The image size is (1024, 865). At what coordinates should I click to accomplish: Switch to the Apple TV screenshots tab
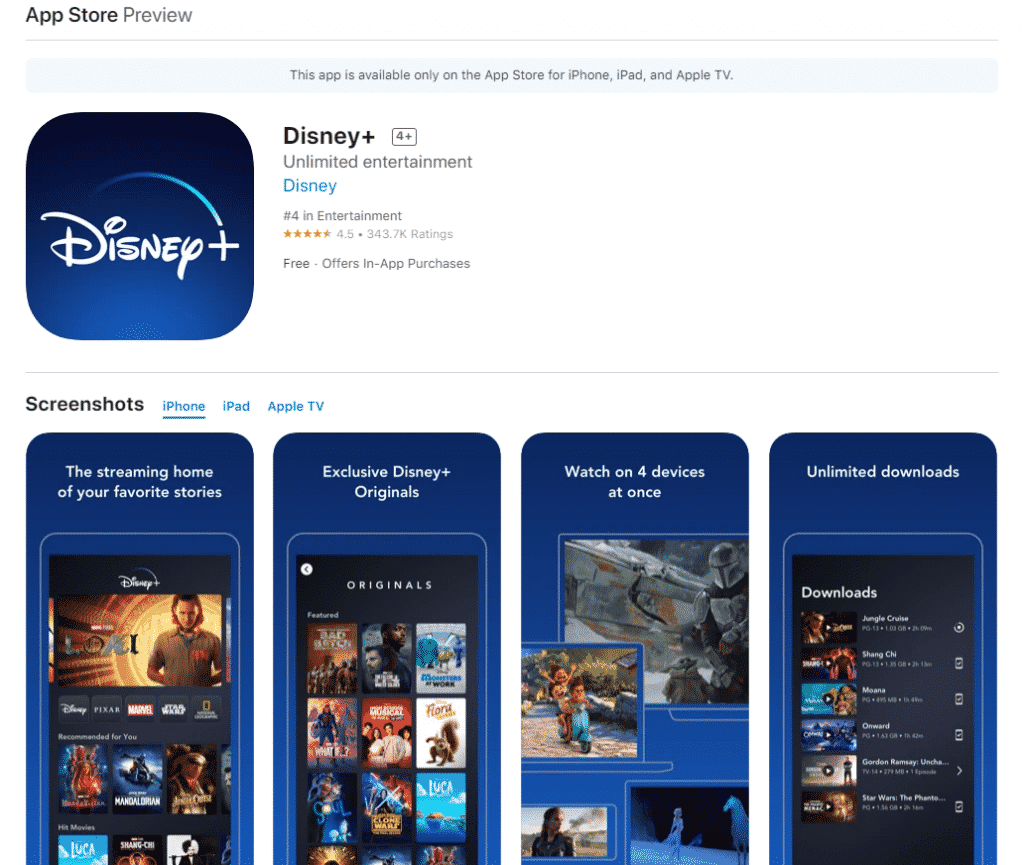(295, 406)
